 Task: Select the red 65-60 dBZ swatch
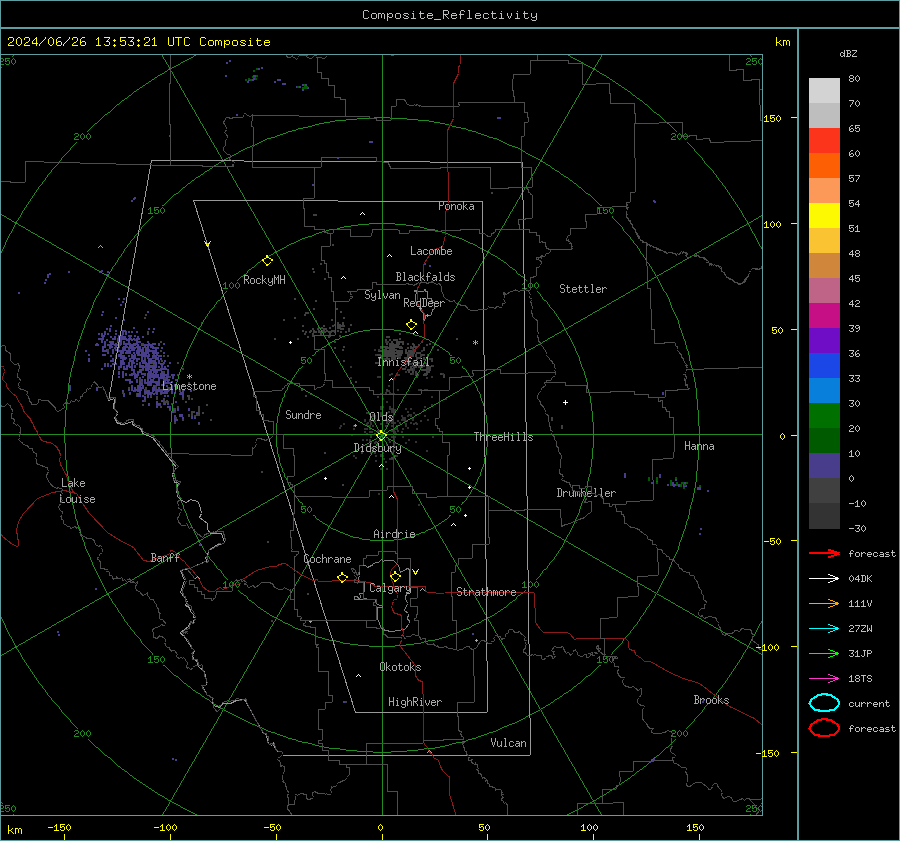pos(824,141)
